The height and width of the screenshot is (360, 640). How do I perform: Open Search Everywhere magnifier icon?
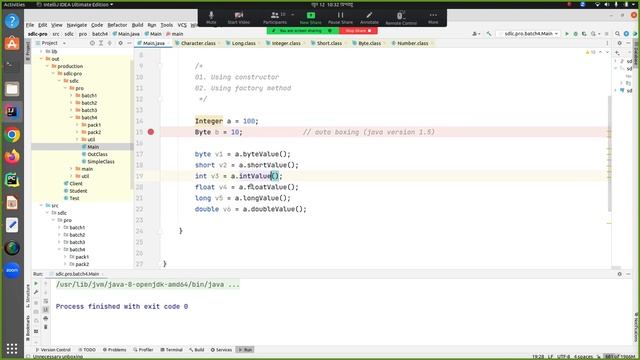[618, 33]
